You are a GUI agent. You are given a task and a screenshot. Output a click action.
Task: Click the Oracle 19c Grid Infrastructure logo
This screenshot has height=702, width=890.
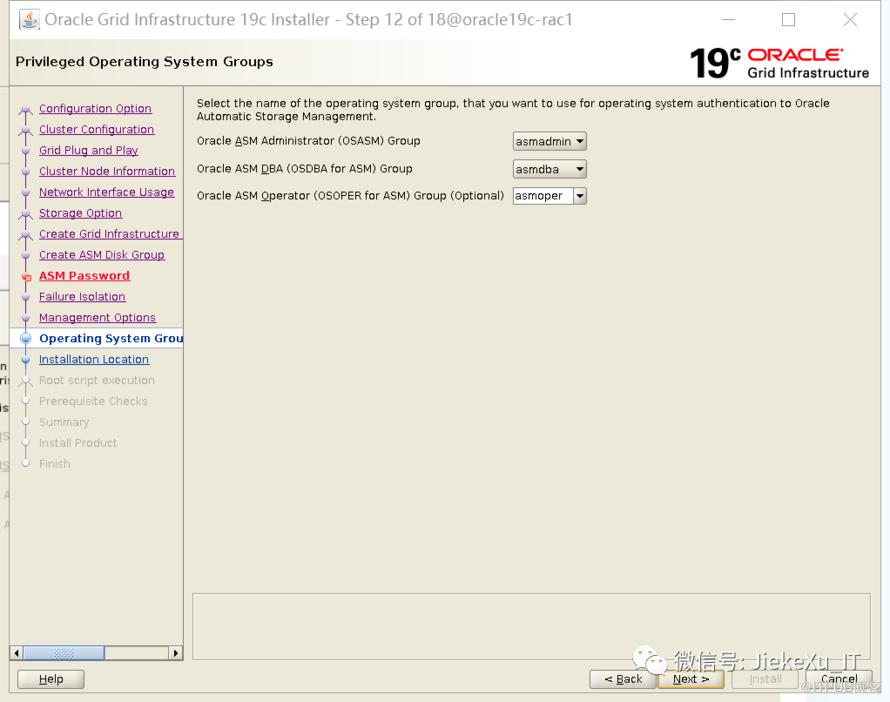click(779, 62)
